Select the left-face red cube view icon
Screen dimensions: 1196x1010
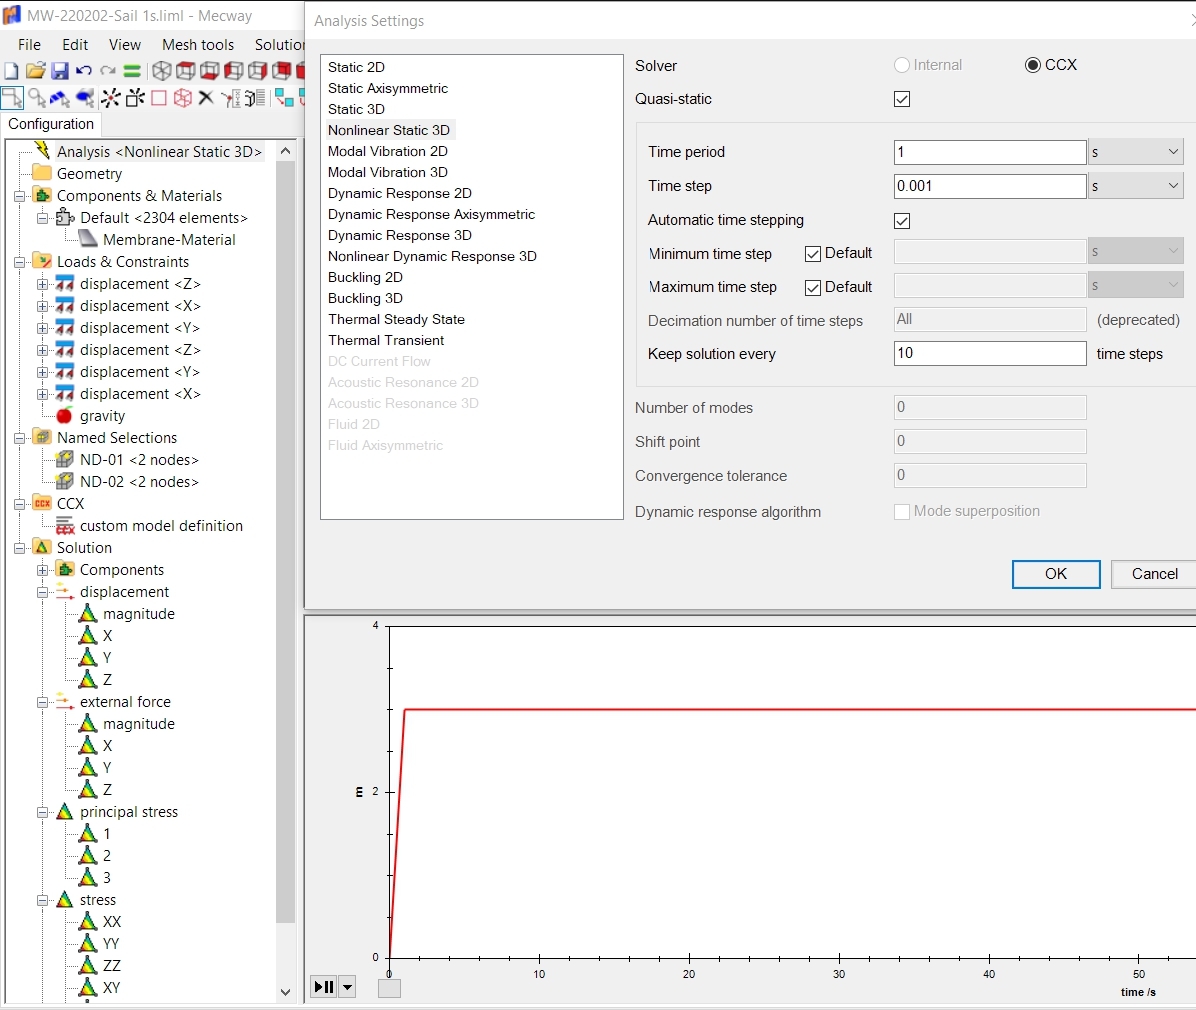[x=233, y=71]
